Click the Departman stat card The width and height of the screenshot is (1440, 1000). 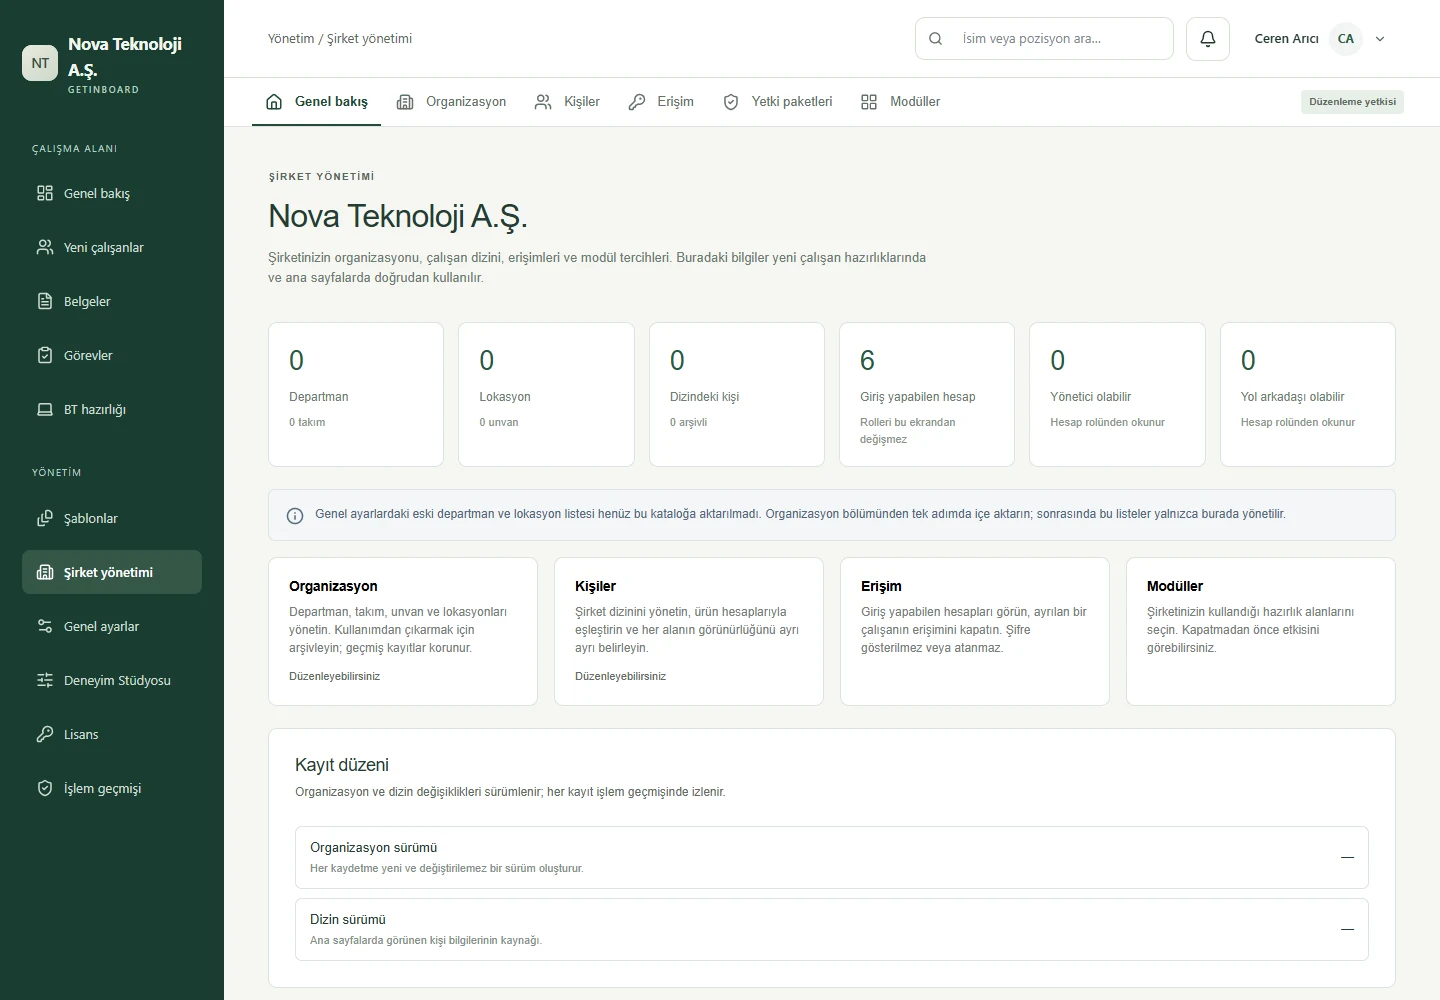coord(356,394)
